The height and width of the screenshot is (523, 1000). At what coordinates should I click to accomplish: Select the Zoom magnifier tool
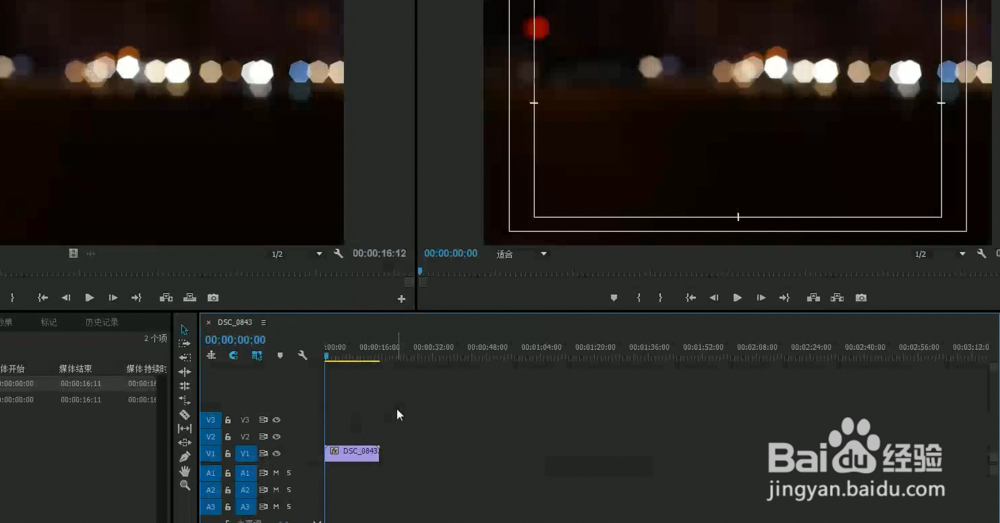coord(184,485)
